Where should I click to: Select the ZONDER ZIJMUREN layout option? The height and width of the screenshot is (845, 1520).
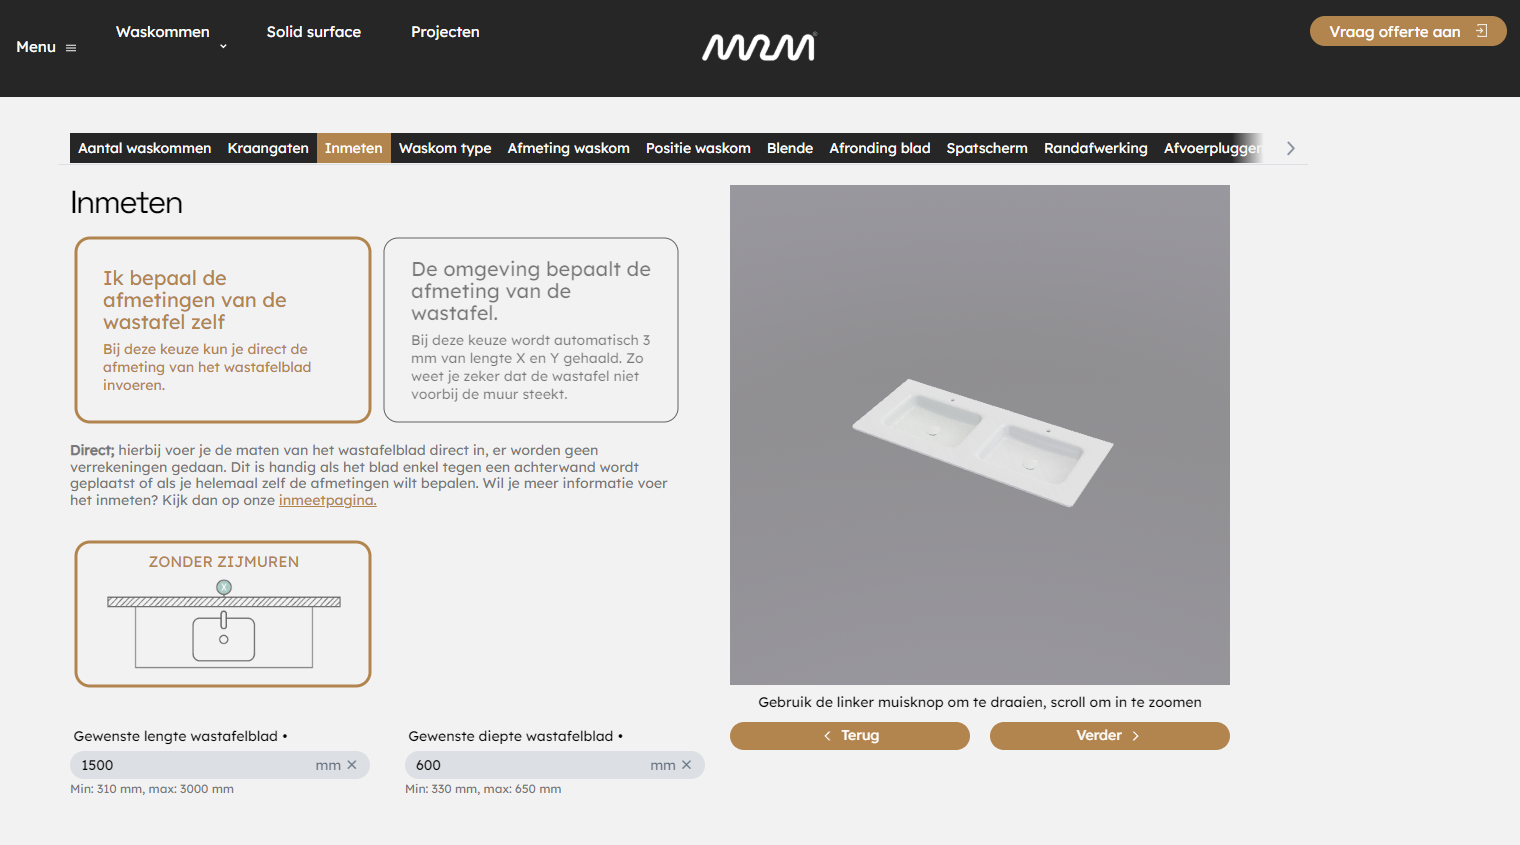click(222, 613)
